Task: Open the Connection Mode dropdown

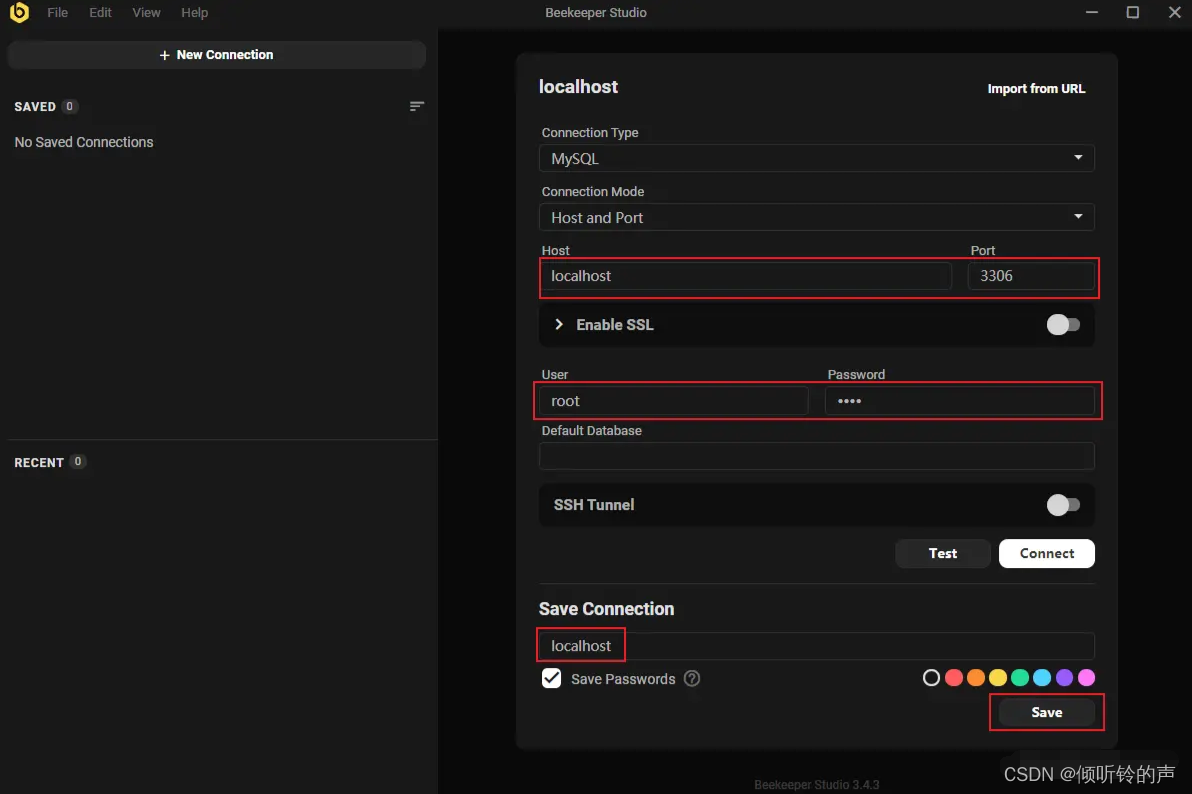Action: [x=816, y=218]
